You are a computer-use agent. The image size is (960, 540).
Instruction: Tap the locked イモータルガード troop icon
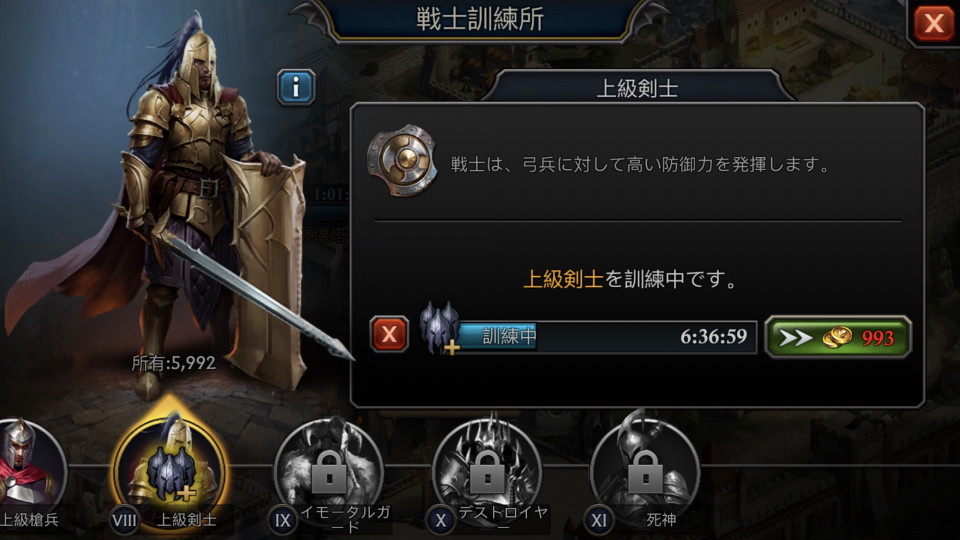329,470
